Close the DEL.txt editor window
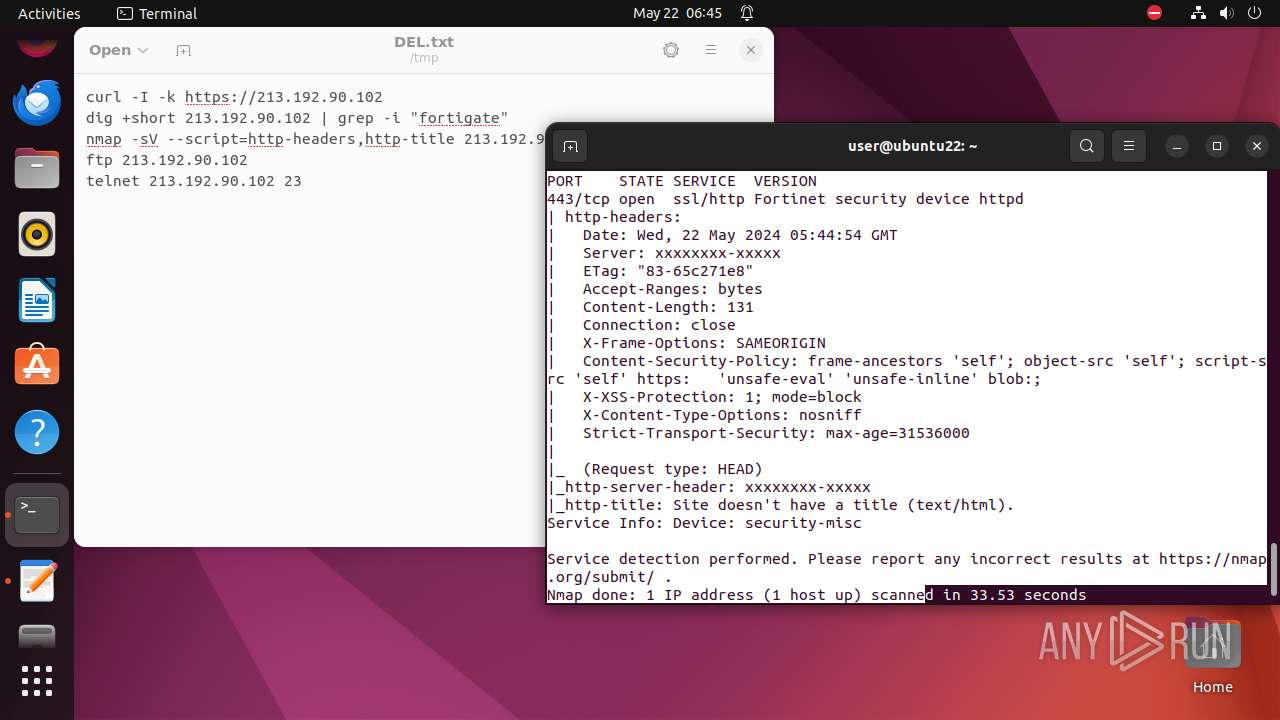Viewport: 1280px width, 720px height. point(751,50)
